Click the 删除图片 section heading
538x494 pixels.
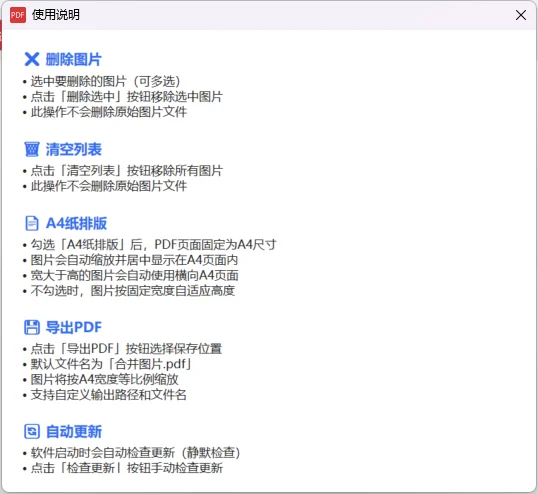tap(74, 59)
